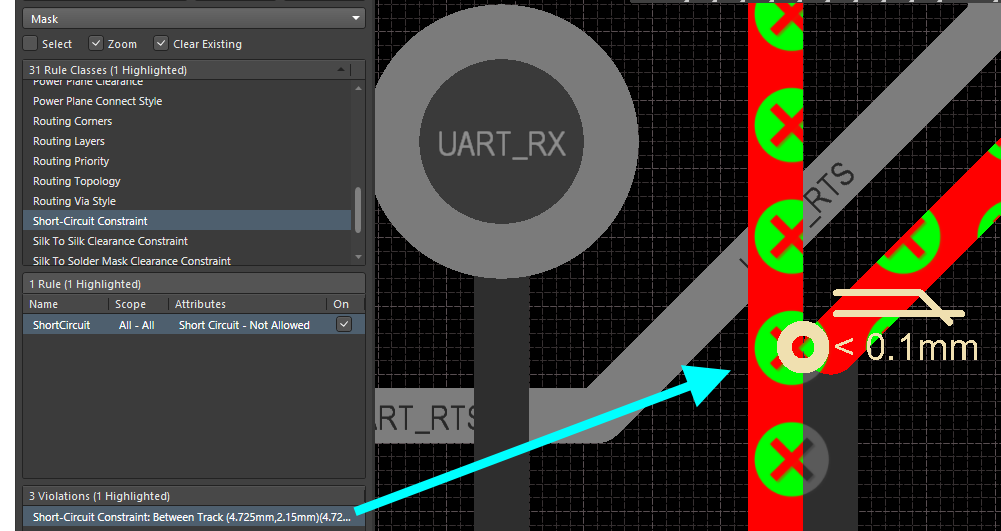Click the beige clearance violation circle marker
1001x531 pixels.
tap(802, 347)
